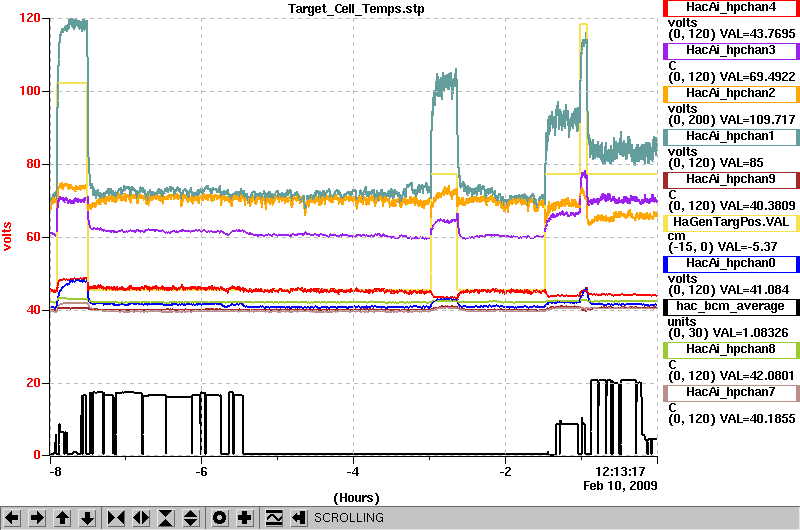Click the 100 label on the y-axis
This screenshot has height=530, width=800.
pyautogui.click(x=30, y=91)
